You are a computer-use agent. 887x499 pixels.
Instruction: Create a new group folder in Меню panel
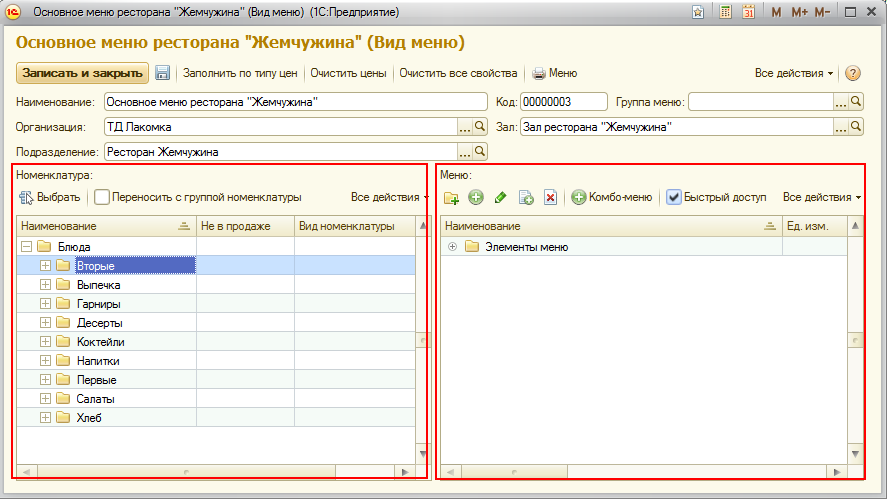click(x=451, y=198)
